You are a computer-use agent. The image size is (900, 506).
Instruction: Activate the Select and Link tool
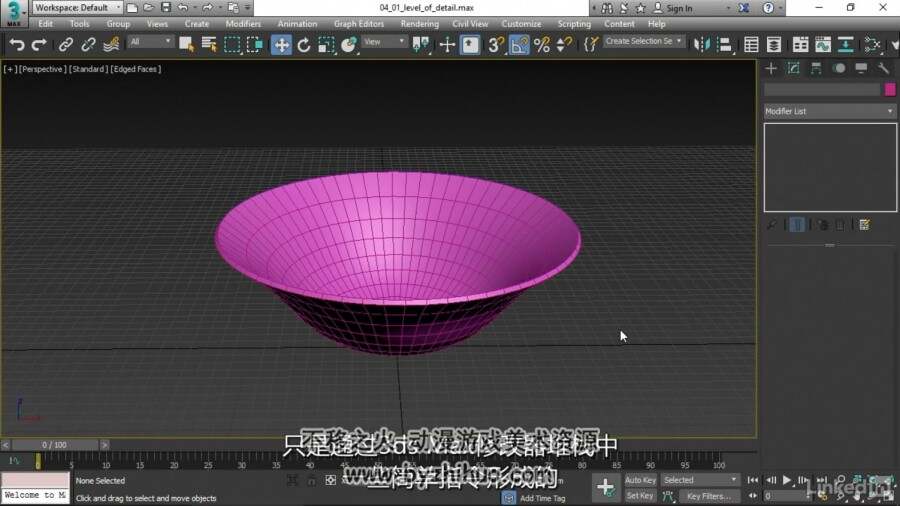65,44
